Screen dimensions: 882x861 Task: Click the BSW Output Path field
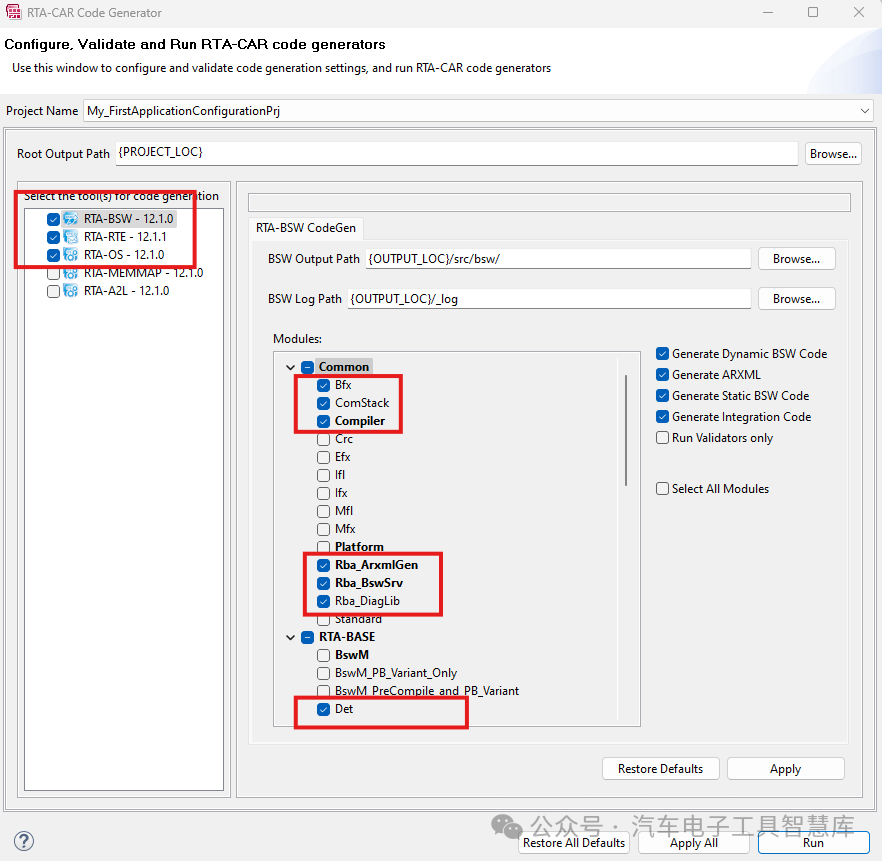pos(558,259)
